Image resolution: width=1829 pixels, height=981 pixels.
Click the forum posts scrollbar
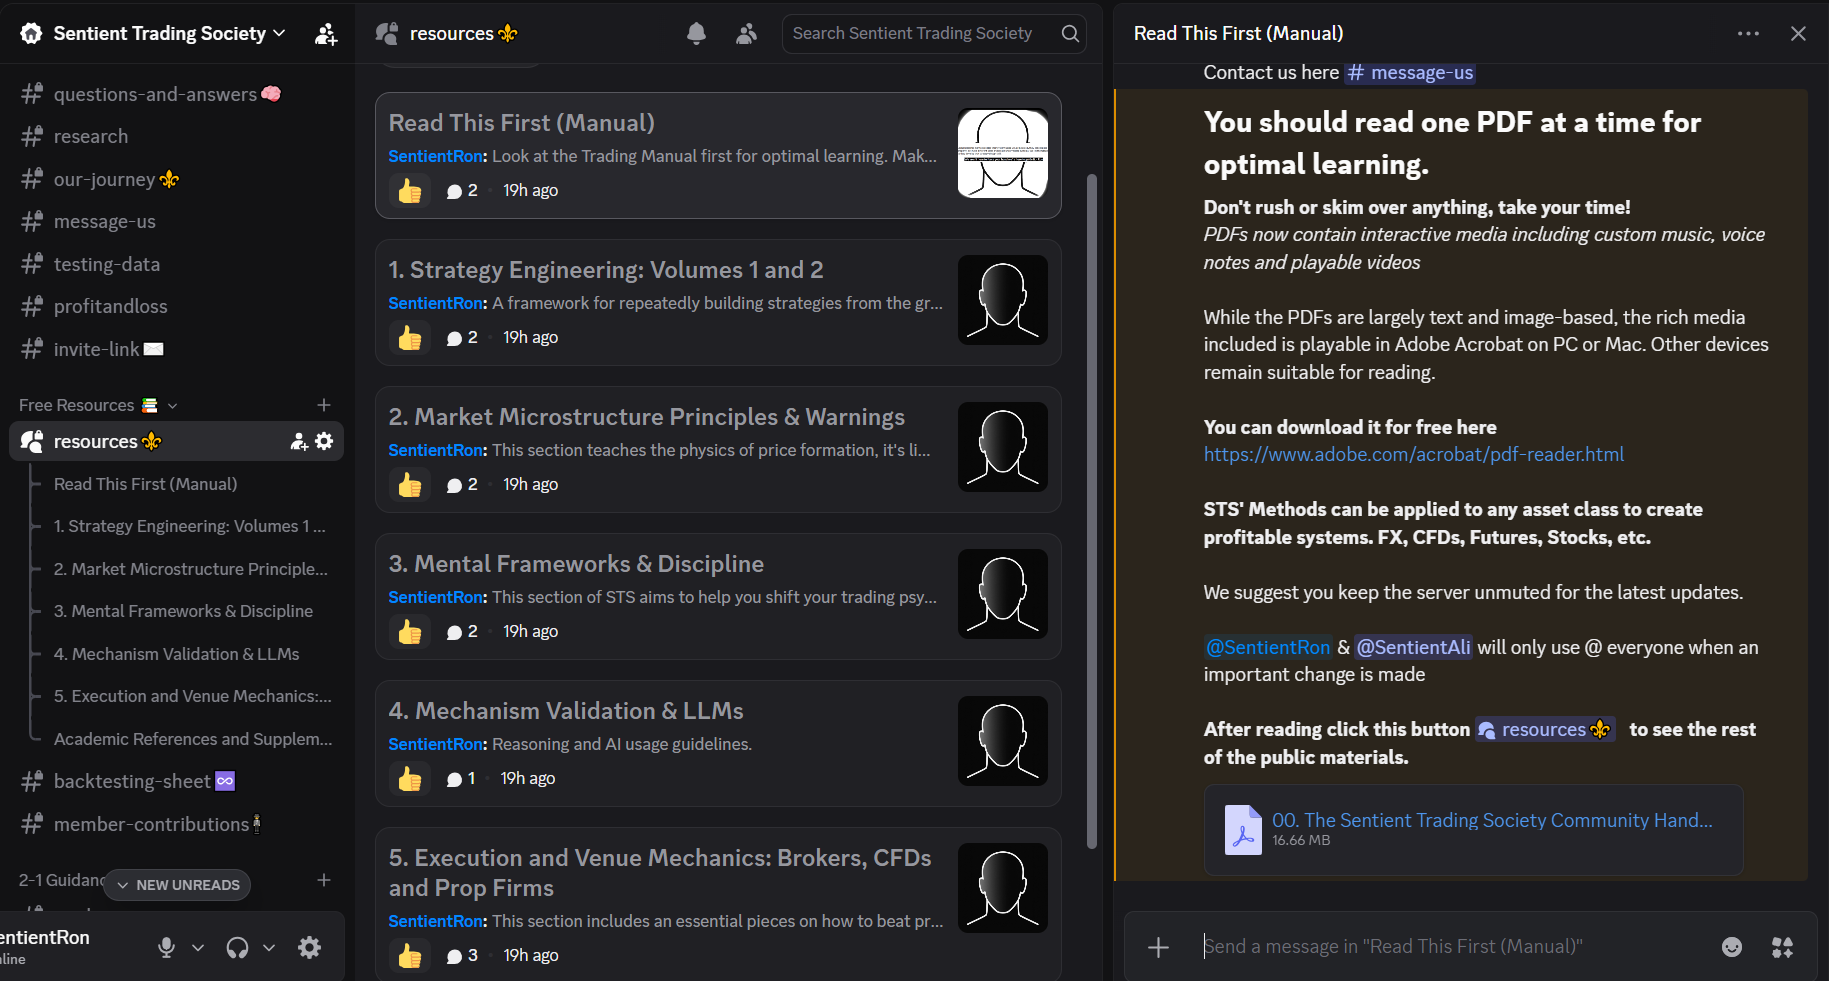[x=1092, y=510]
